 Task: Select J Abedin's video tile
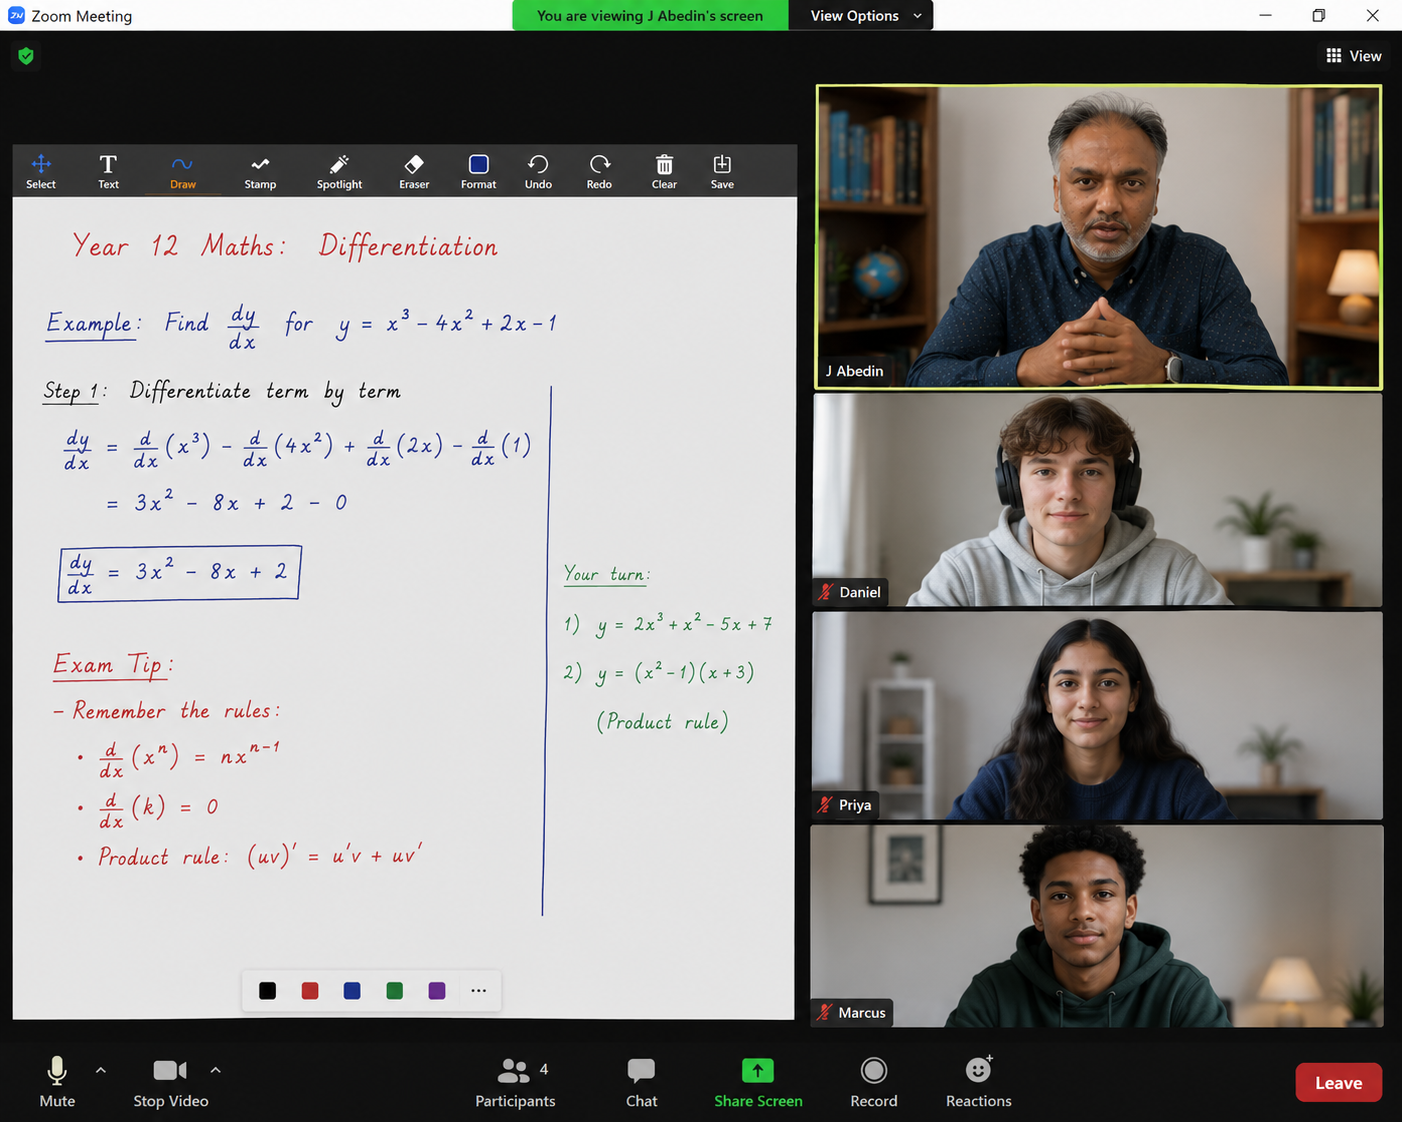[1099, 237]
